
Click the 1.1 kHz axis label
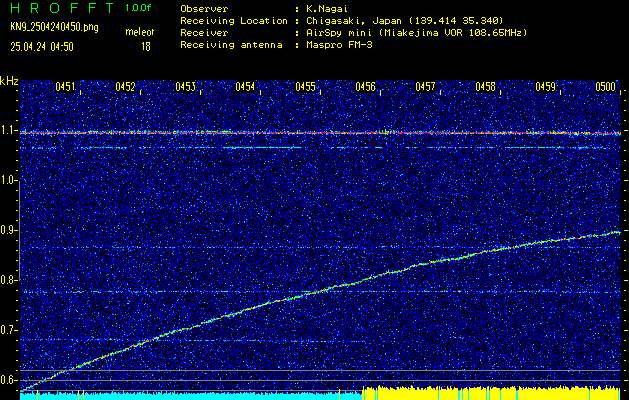(x=8, y=130)
